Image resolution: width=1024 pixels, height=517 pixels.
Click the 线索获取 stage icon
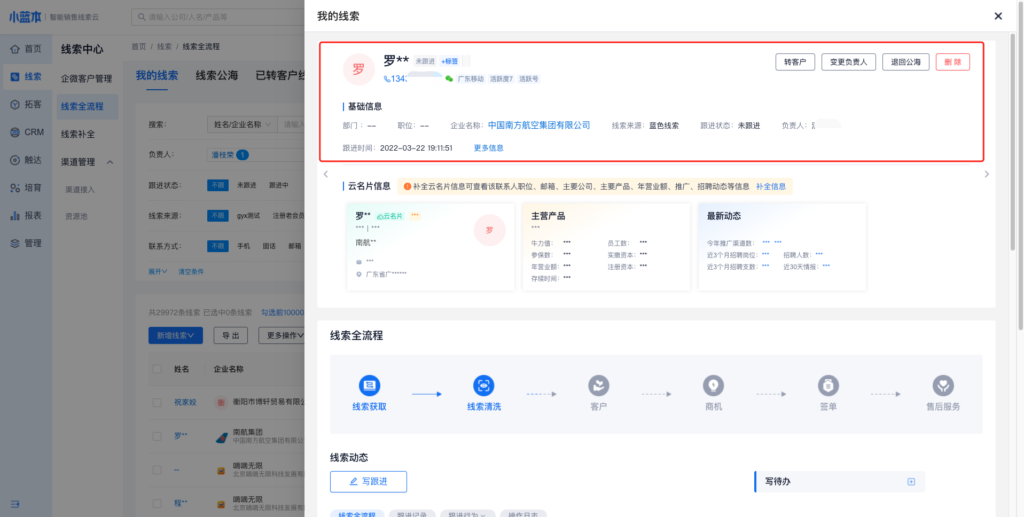point(369,385)
